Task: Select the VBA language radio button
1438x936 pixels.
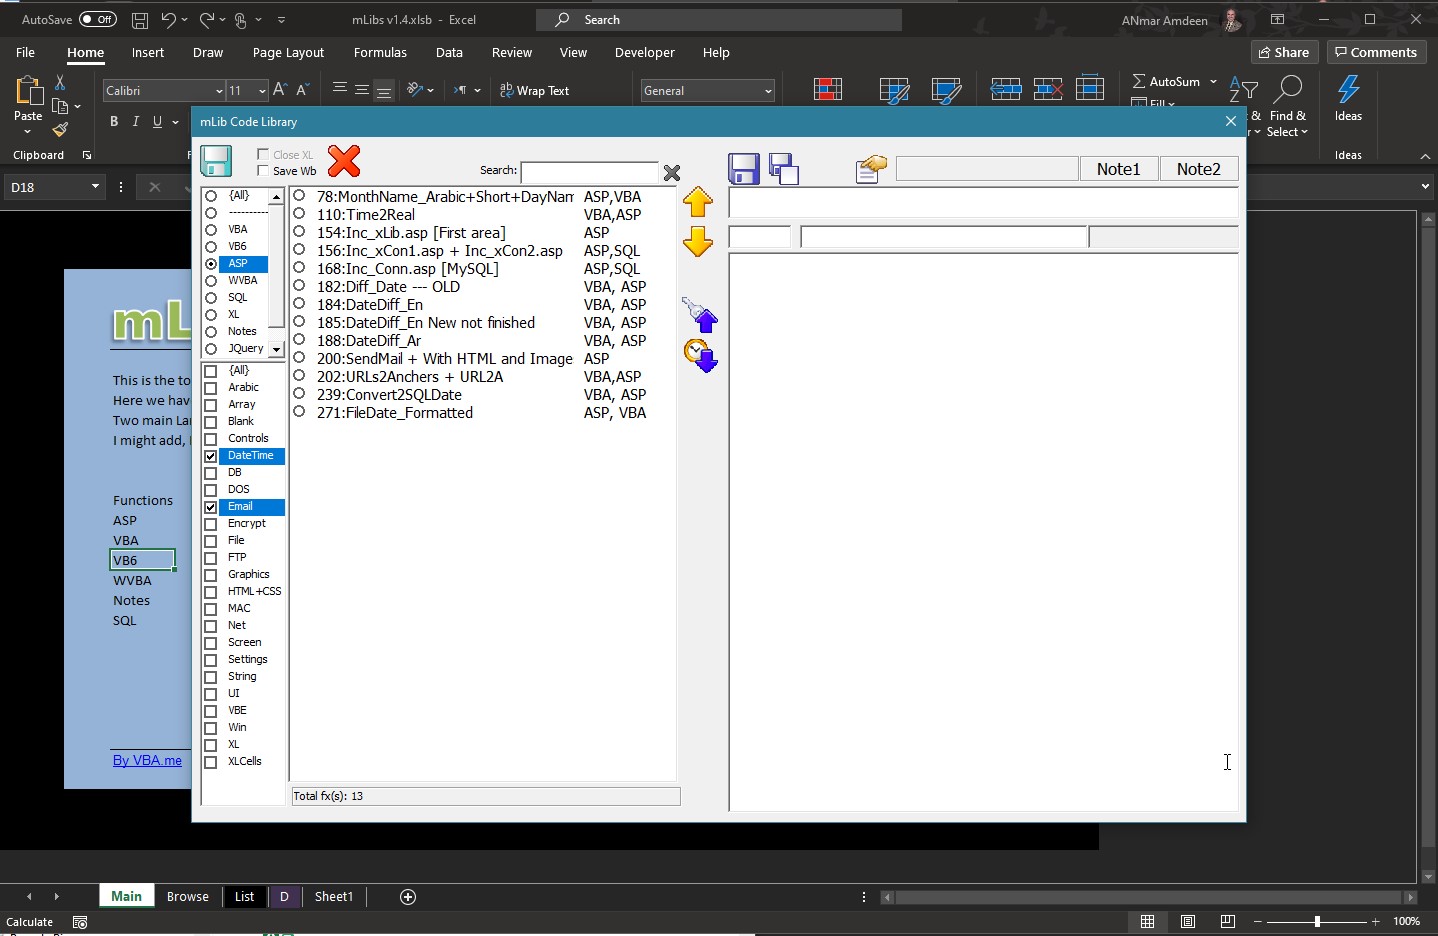Action: 211,230
